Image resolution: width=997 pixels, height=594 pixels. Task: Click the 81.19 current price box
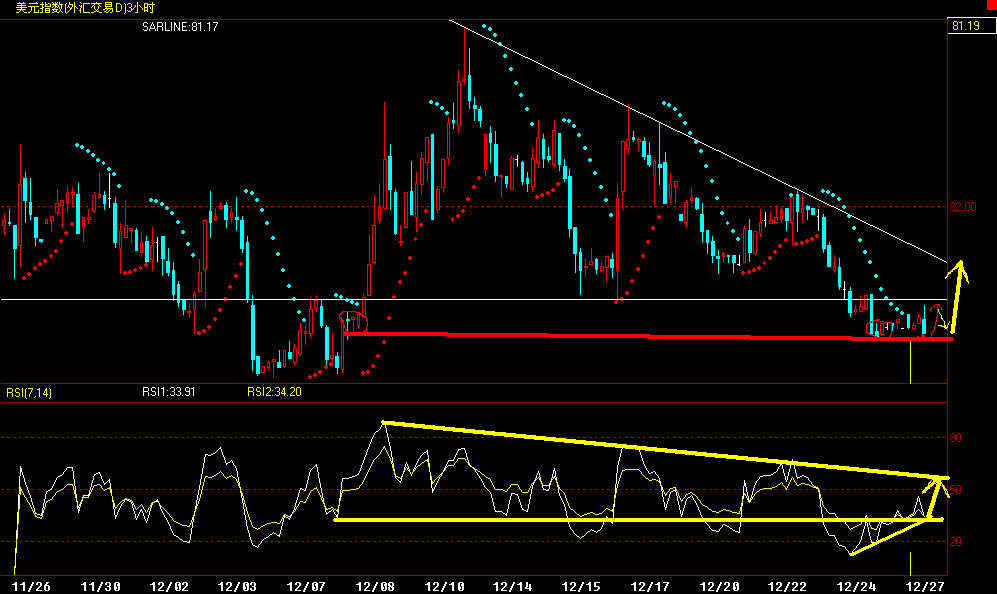click(x=971, y=26)
